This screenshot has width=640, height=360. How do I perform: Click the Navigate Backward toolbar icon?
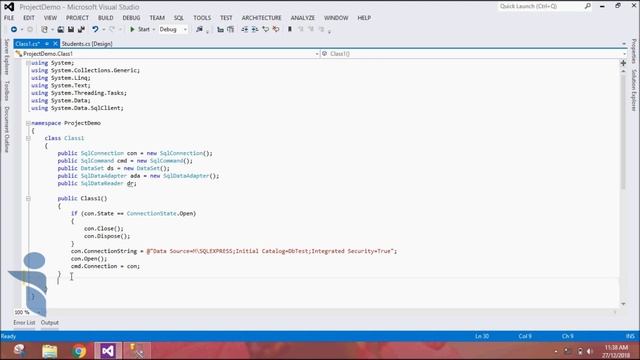pyautogui.click(x=14, y=29)
